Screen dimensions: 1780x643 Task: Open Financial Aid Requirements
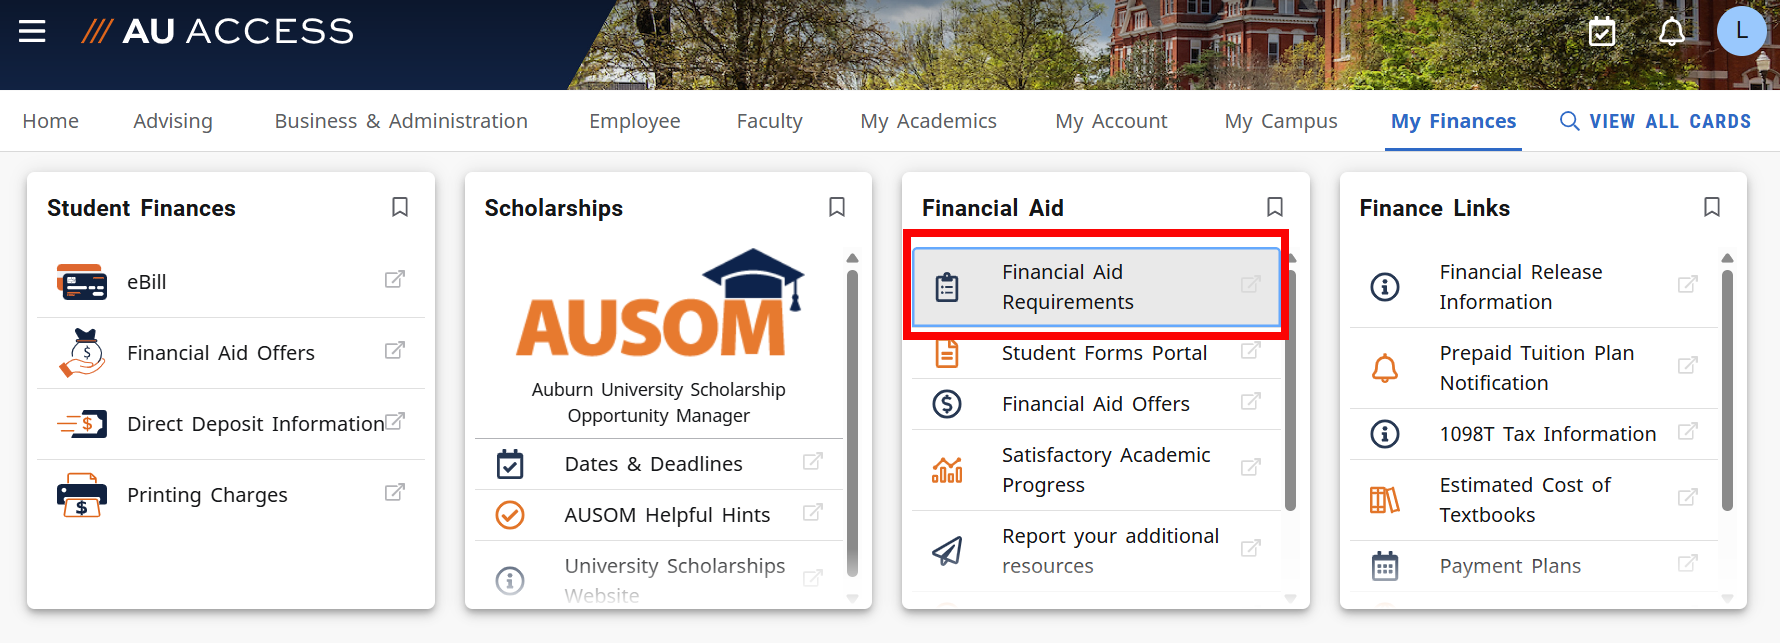coord(1097,286)
